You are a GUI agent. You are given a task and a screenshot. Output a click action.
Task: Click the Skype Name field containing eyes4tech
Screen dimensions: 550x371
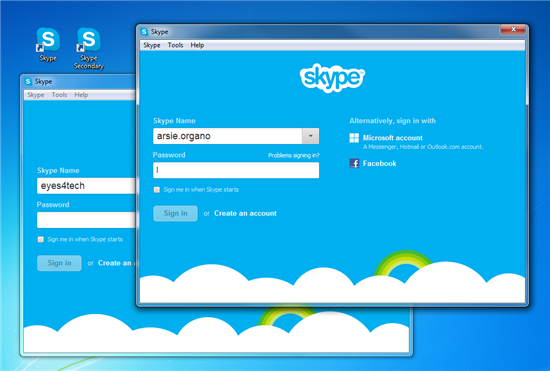coord(86,186)
